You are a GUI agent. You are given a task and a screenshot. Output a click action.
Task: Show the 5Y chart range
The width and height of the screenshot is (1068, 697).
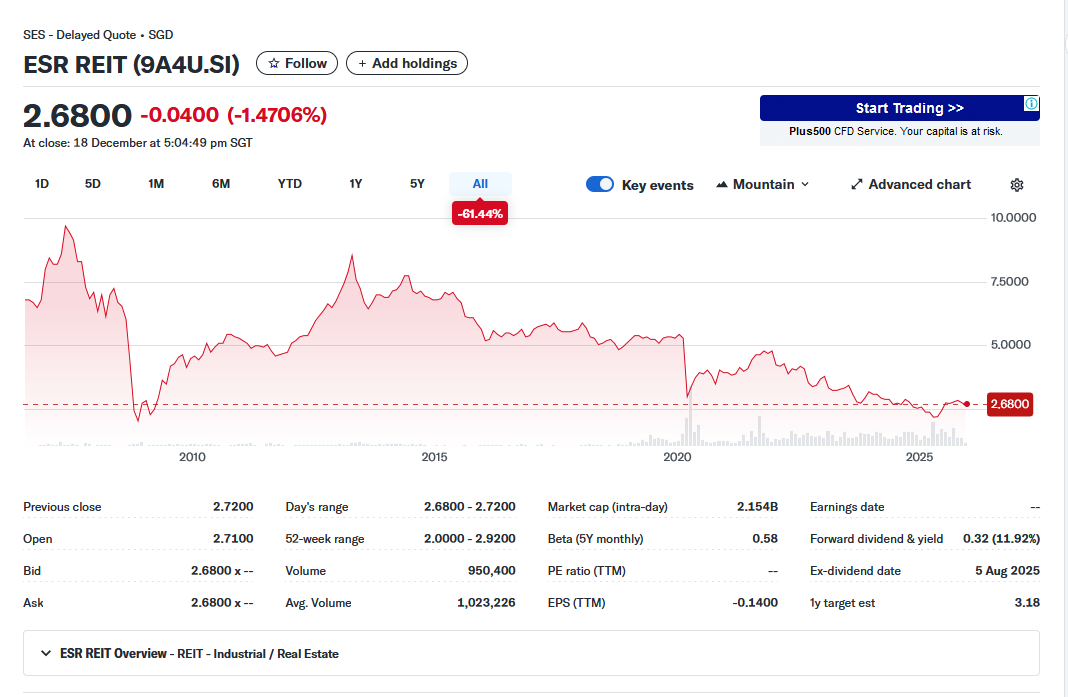pyautogui.click(x=418, y=184)
